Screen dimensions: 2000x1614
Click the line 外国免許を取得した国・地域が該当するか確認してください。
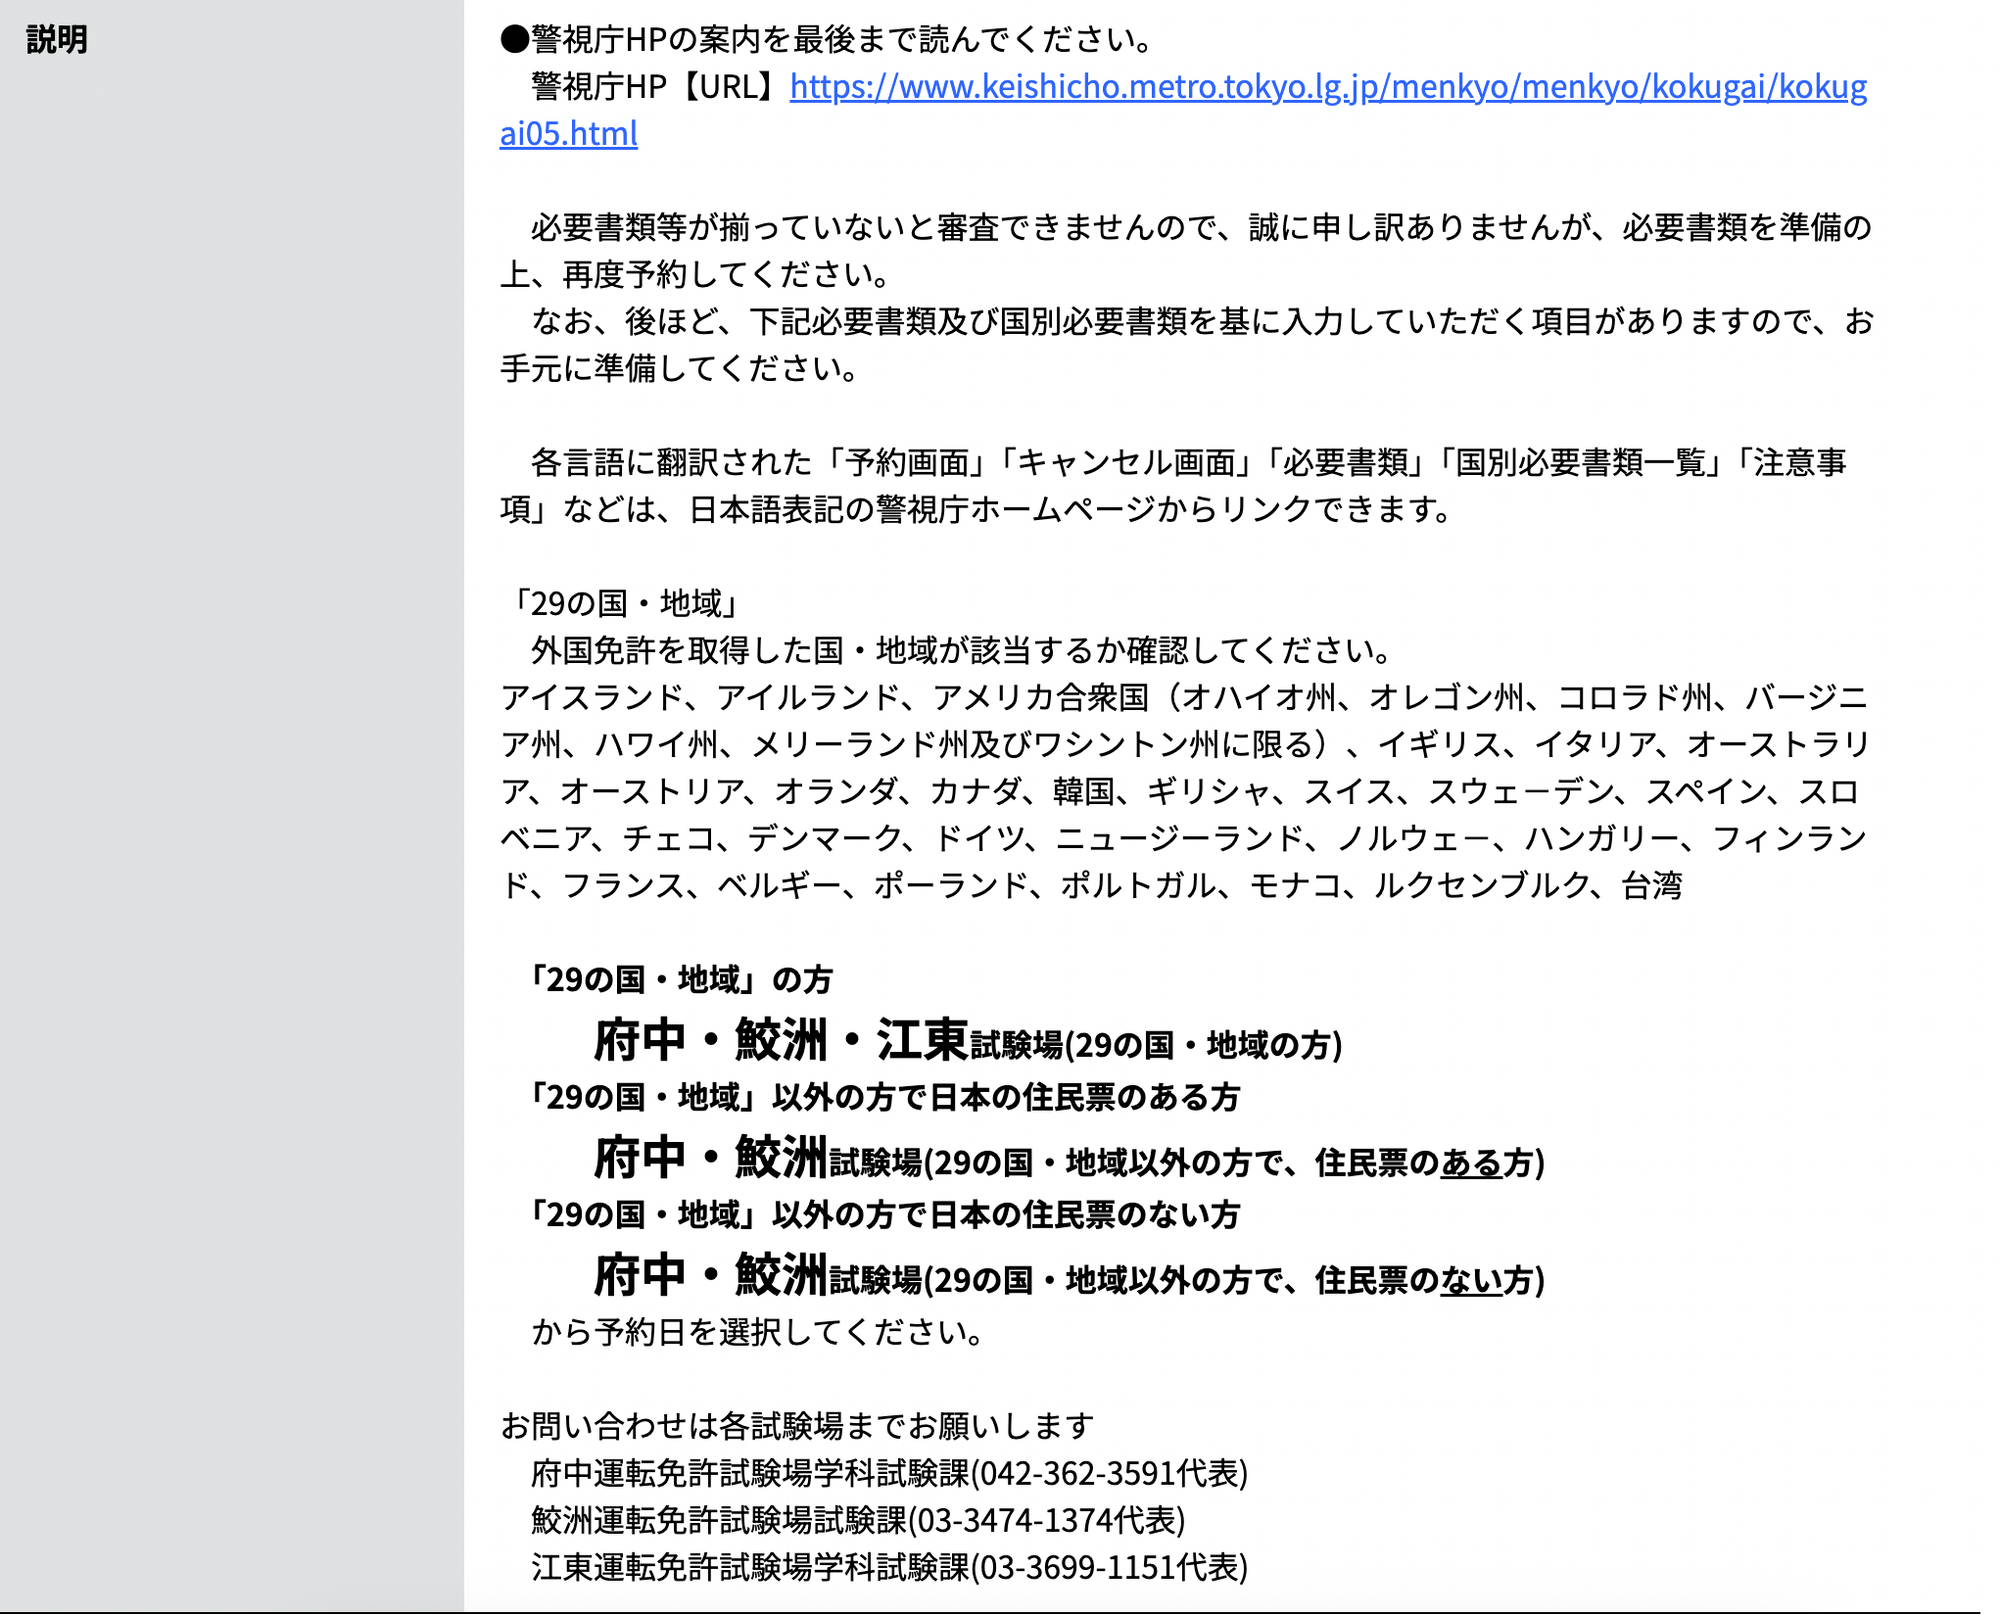tap(962, 651)
